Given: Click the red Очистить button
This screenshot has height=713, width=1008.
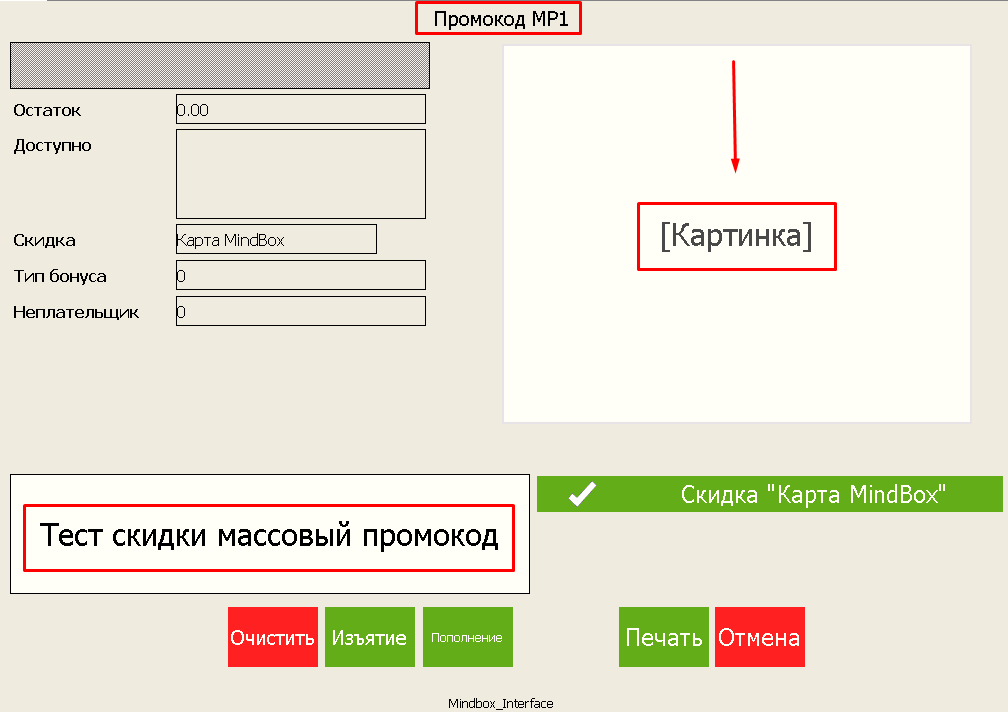Looking at the screenshot, I should pos(273,637).
